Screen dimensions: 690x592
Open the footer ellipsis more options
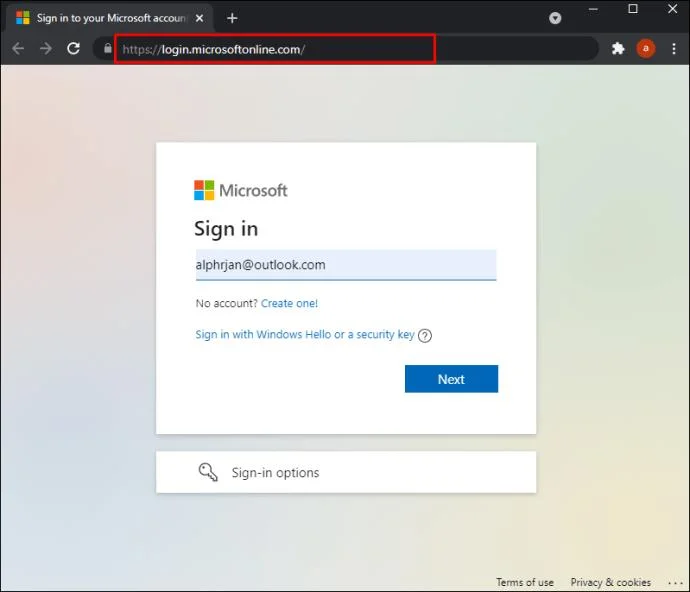tap(675, 583)
